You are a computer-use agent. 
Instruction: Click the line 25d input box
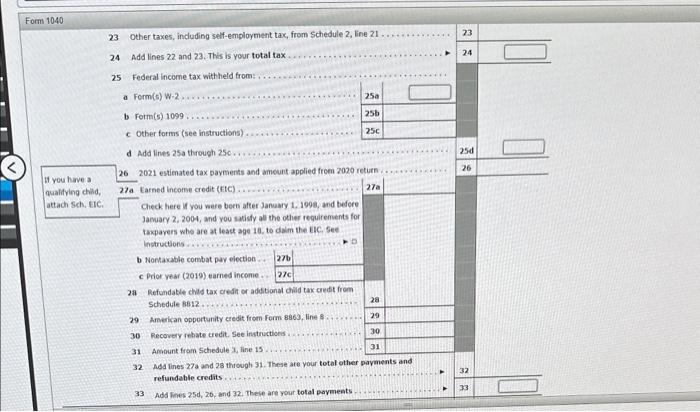point(524,147)
